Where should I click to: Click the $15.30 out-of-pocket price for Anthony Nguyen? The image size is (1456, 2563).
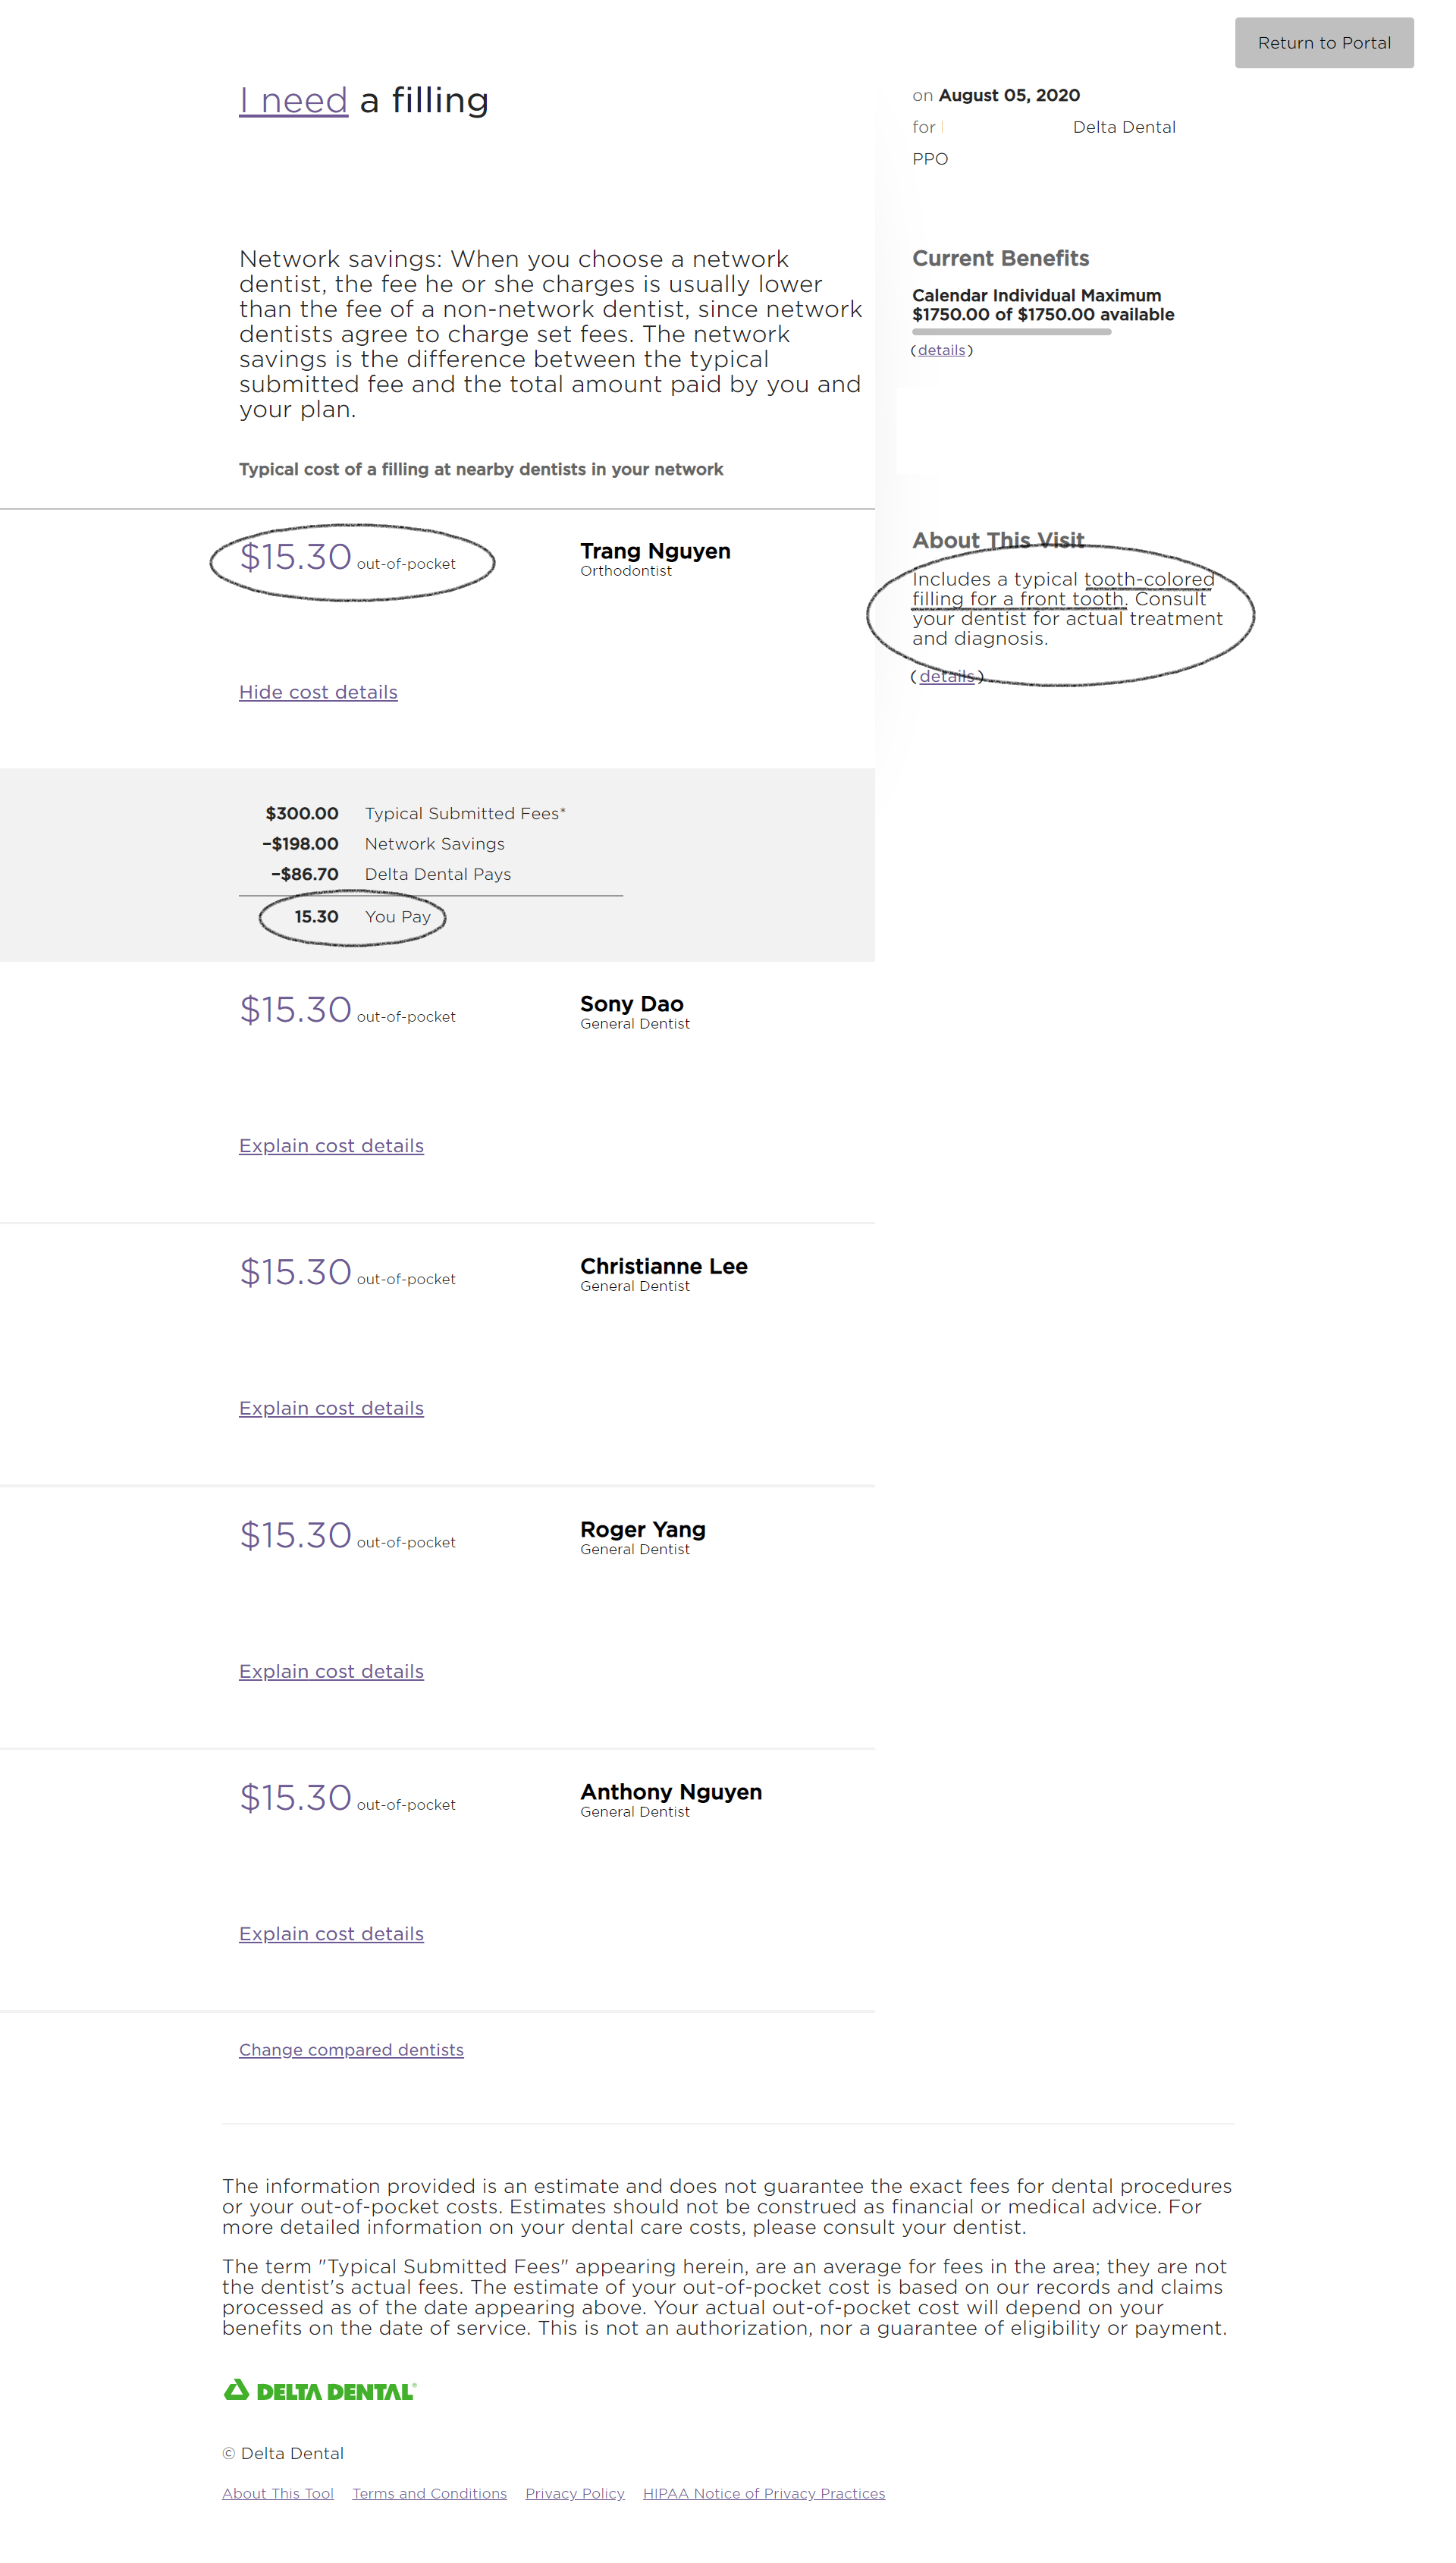347,1798
